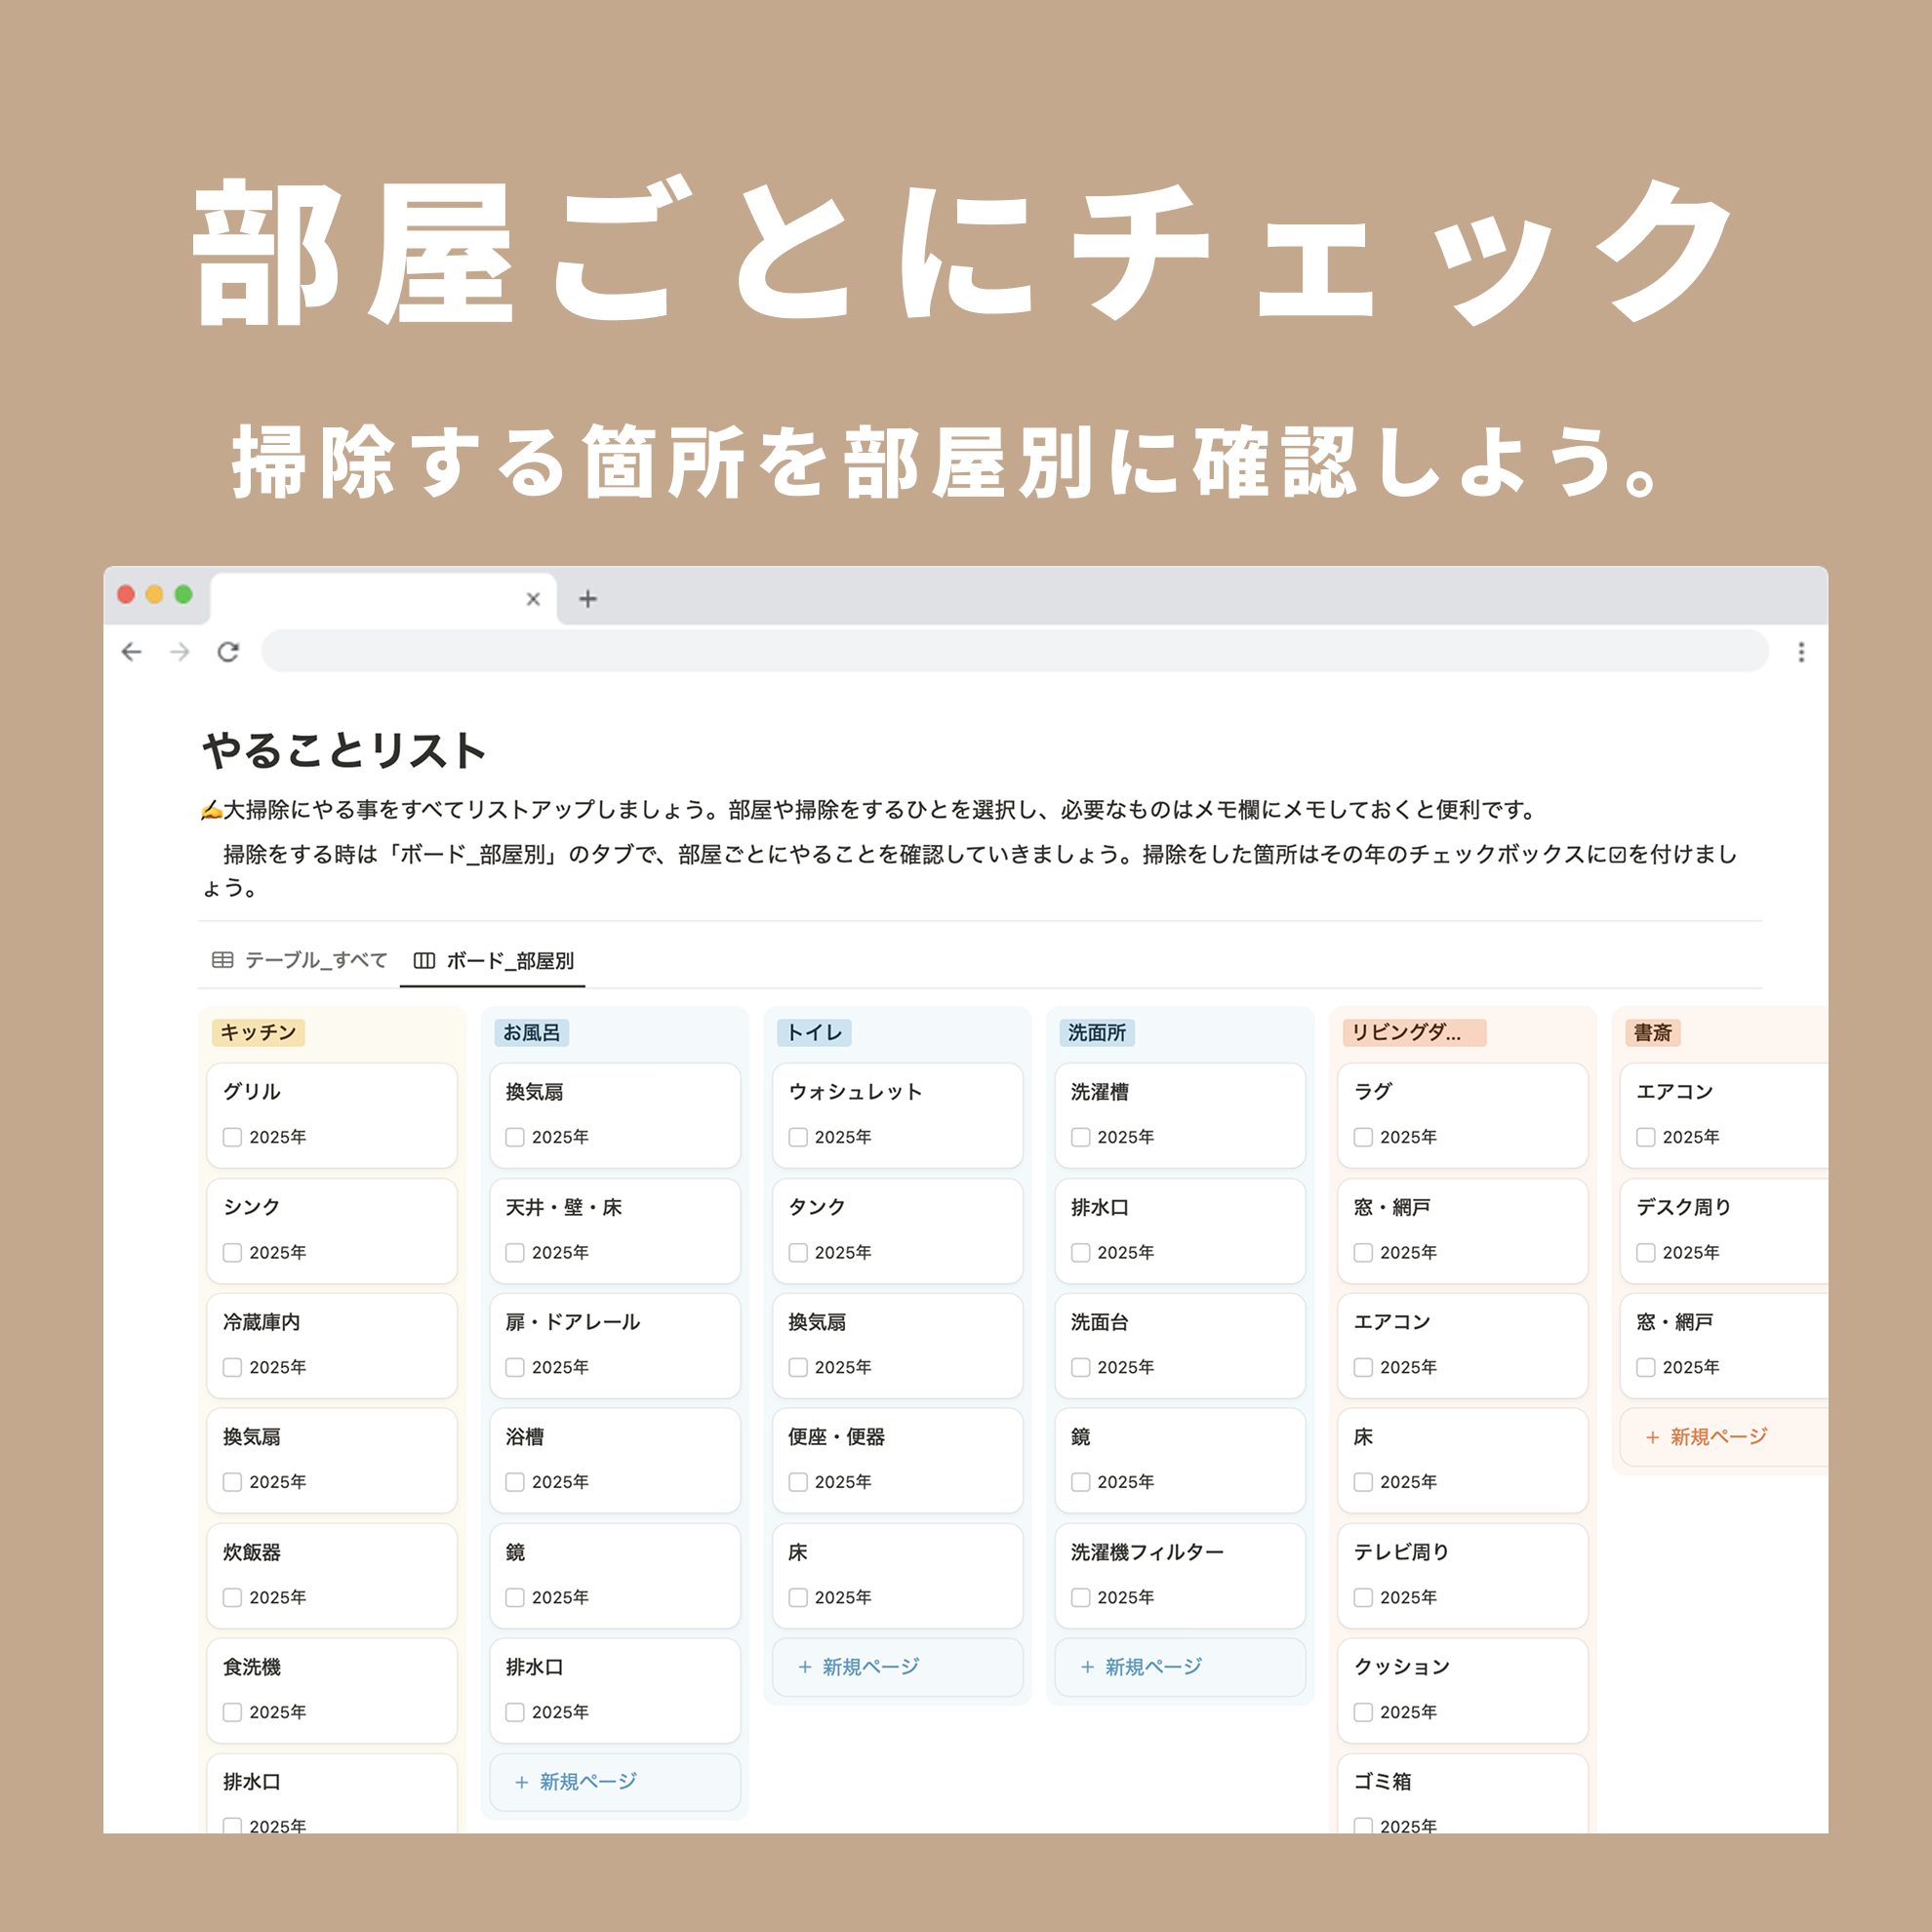
Task: Click the board icon beside ボード_部屋別
Action: pos(424,960)
